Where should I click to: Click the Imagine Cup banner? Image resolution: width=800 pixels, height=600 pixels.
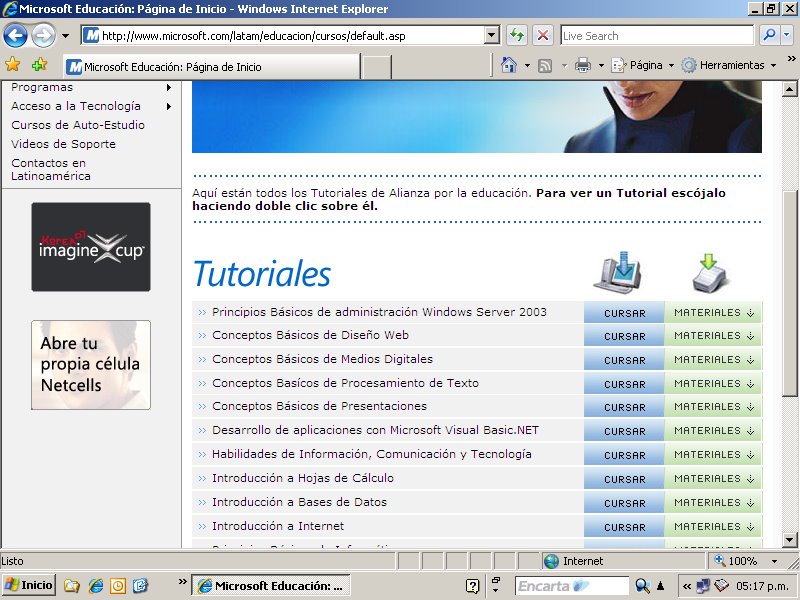[91, 247]
